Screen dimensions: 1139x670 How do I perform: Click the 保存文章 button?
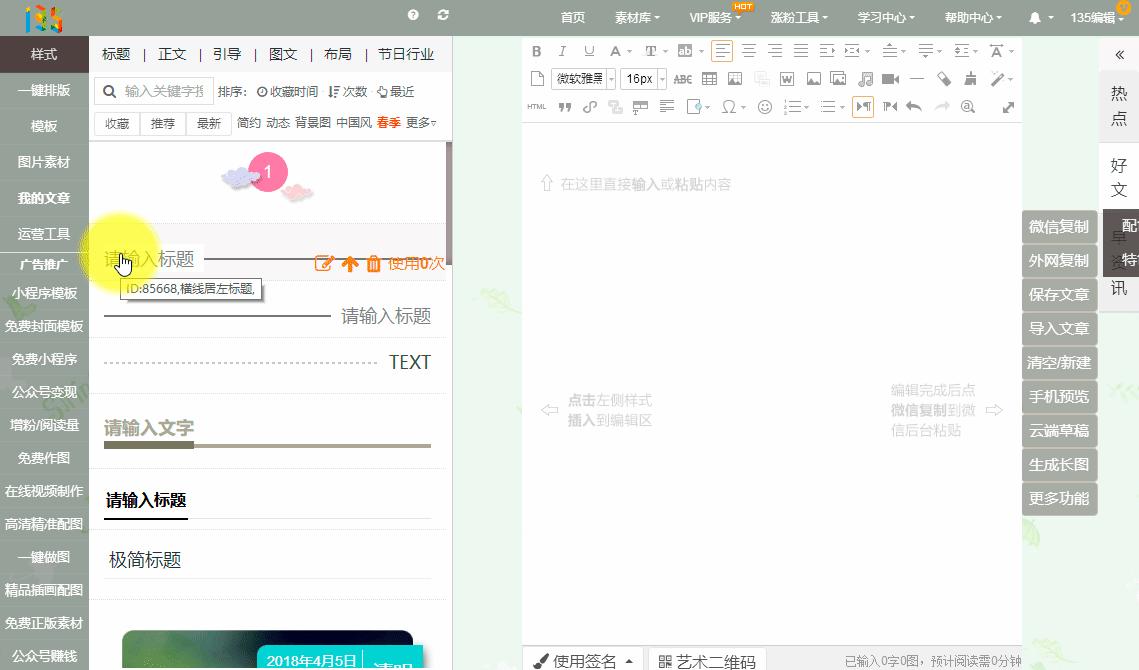pyautogui.click(x=1059, y=295)
